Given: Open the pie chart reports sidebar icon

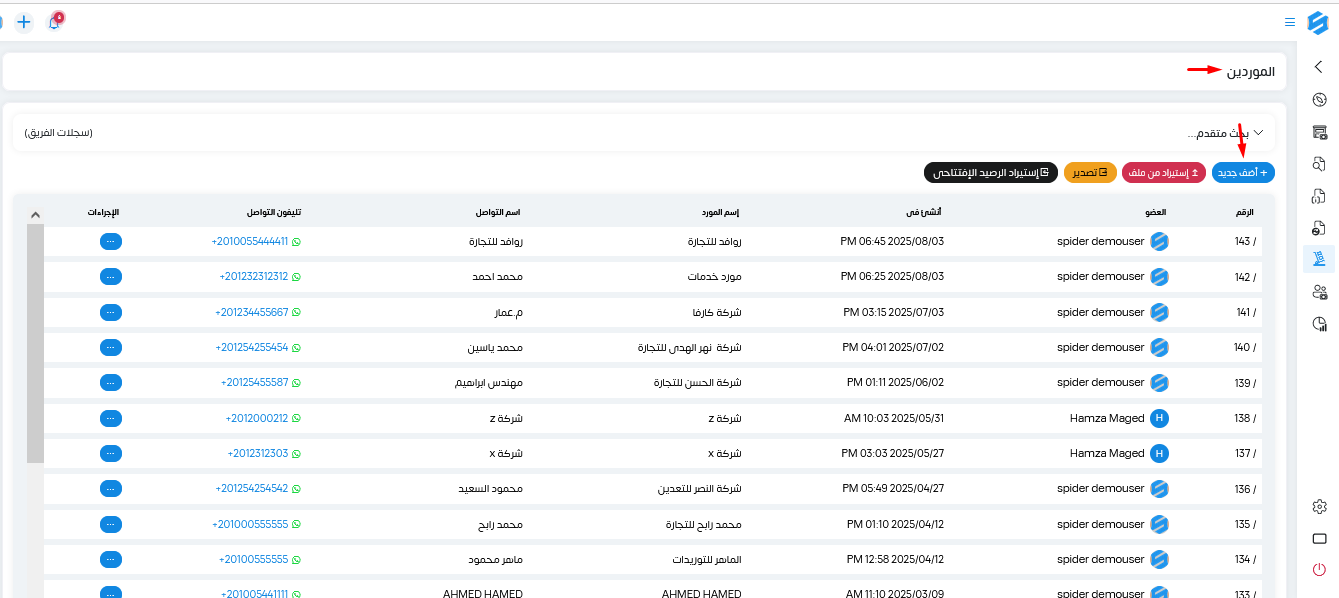Looking at the screenshot, I should click(1319, 324).
